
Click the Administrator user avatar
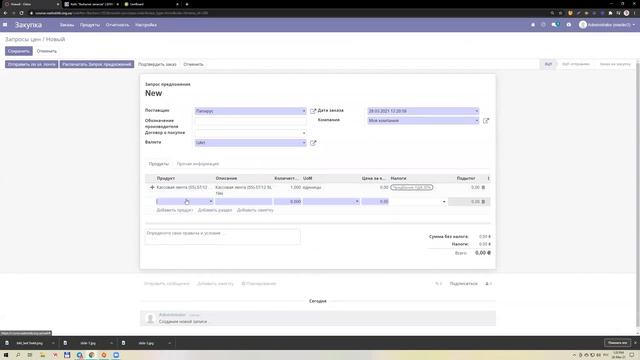(583, 25)
